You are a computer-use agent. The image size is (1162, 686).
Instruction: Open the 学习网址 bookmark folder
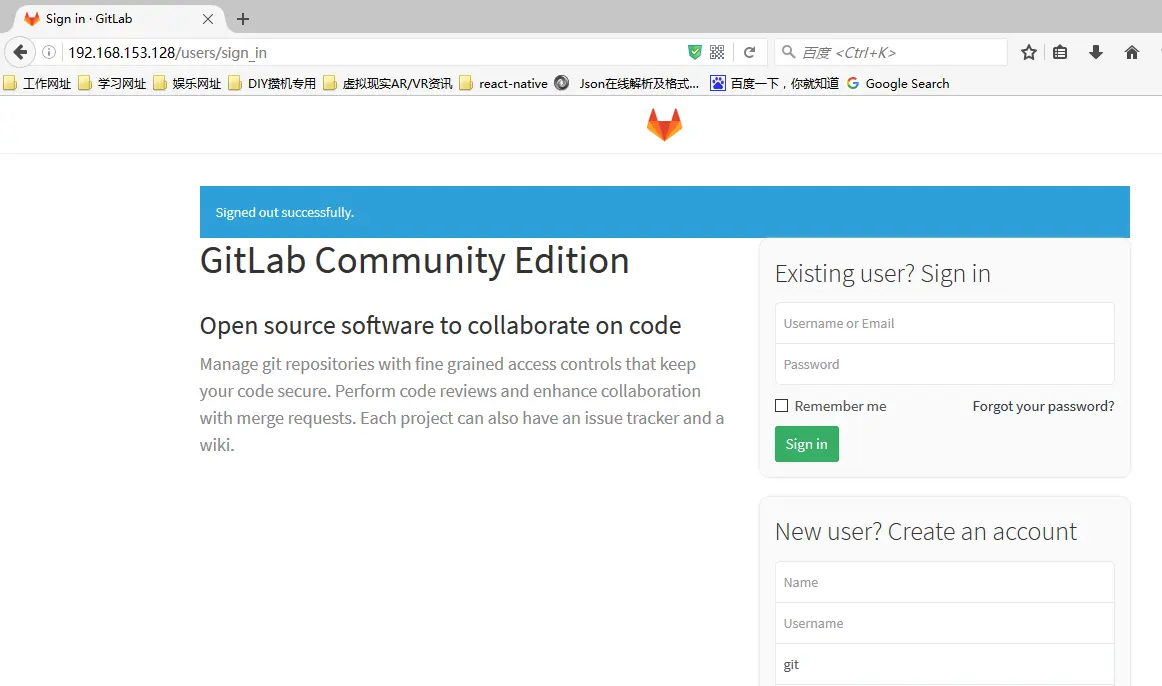pos(113,84)
